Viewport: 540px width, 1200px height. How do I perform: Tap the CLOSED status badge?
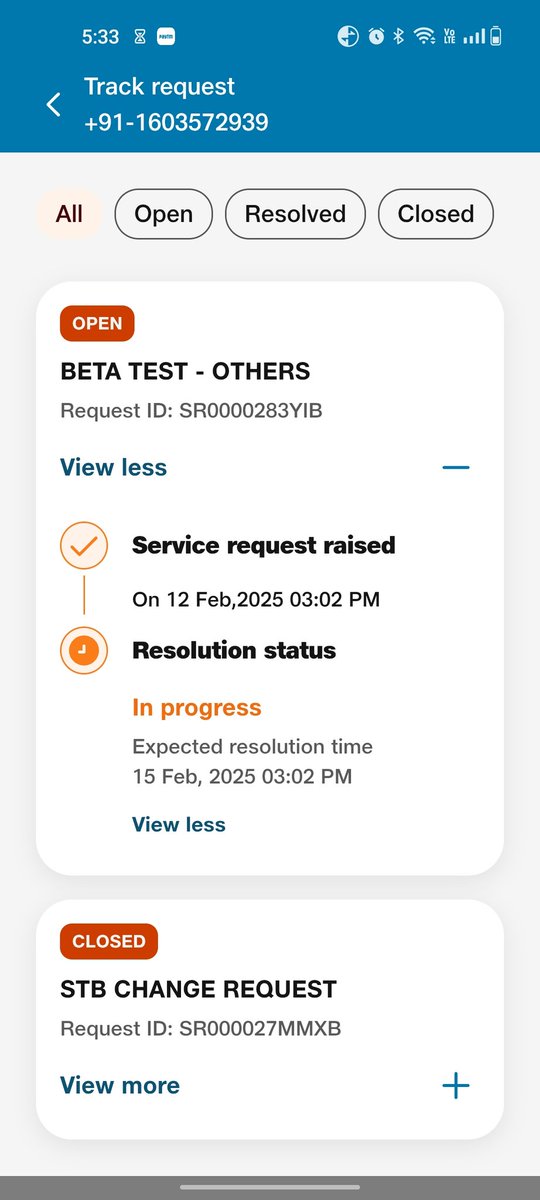tap(109, 941)
